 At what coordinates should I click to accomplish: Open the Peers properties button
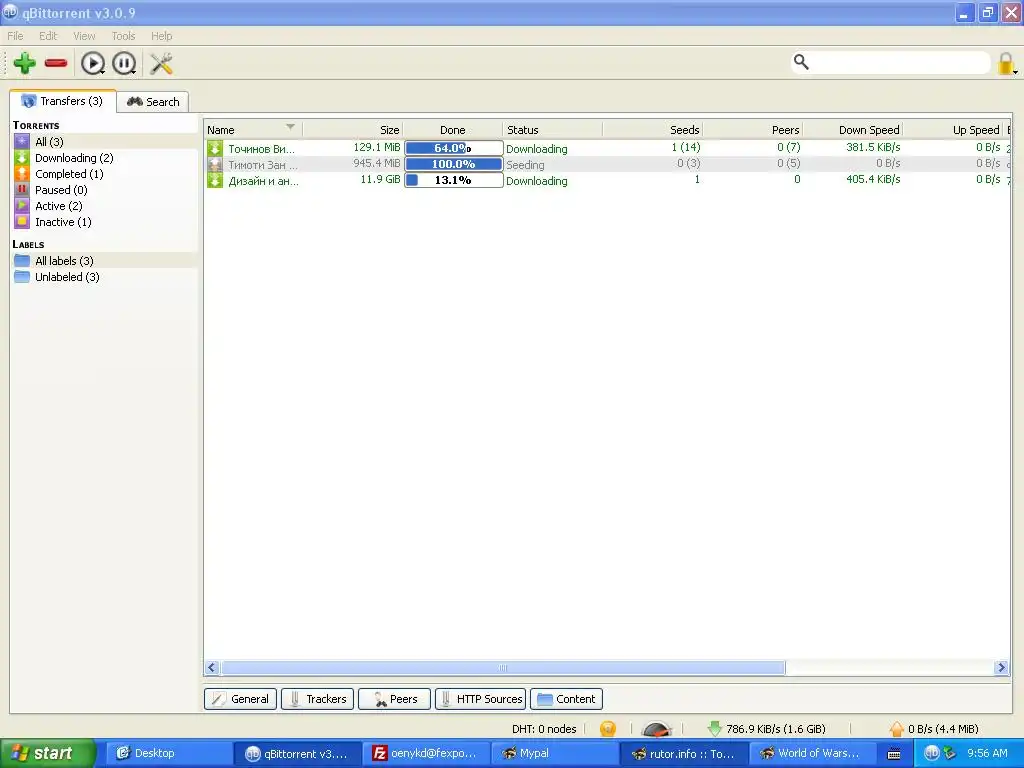394,699
